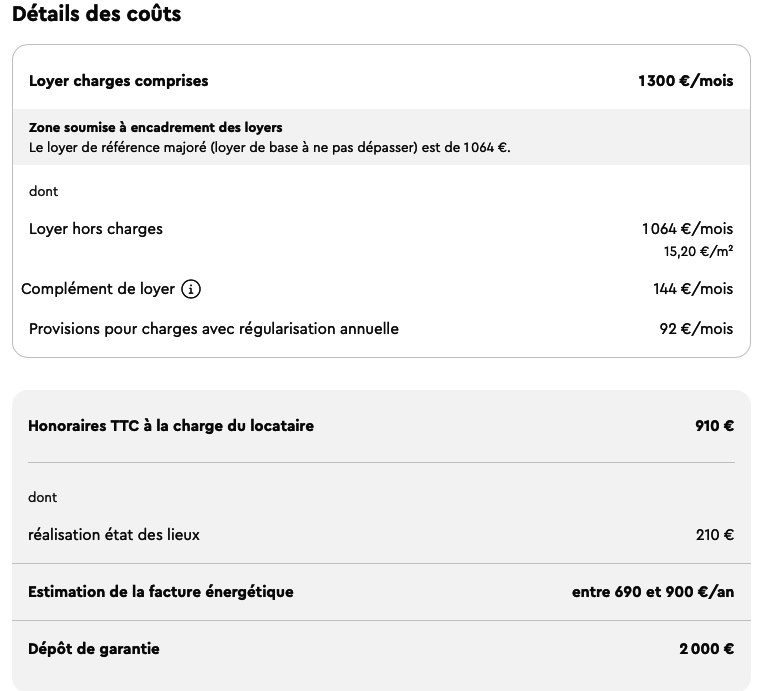Click the Dépôt de garantie label

click(x=94, y=649)
